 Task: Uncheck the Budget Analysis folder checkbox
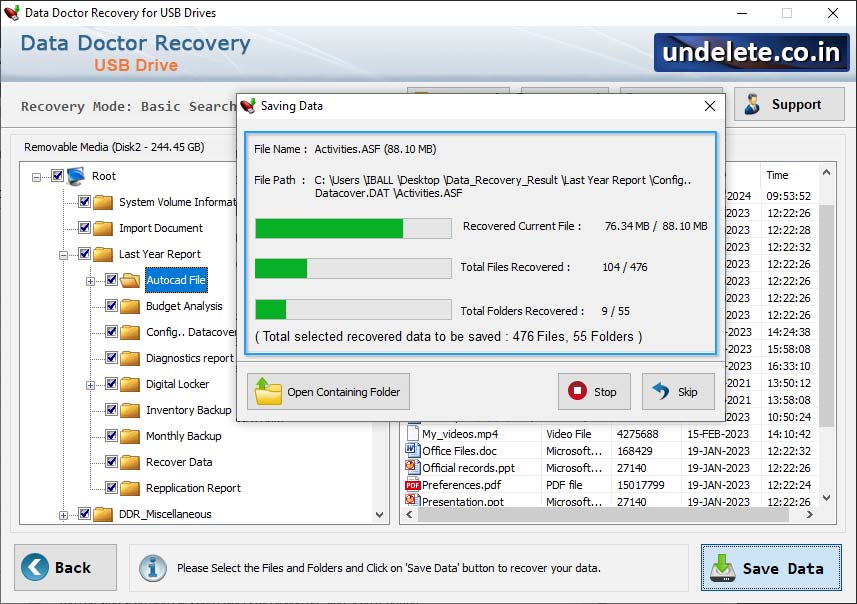111,305
